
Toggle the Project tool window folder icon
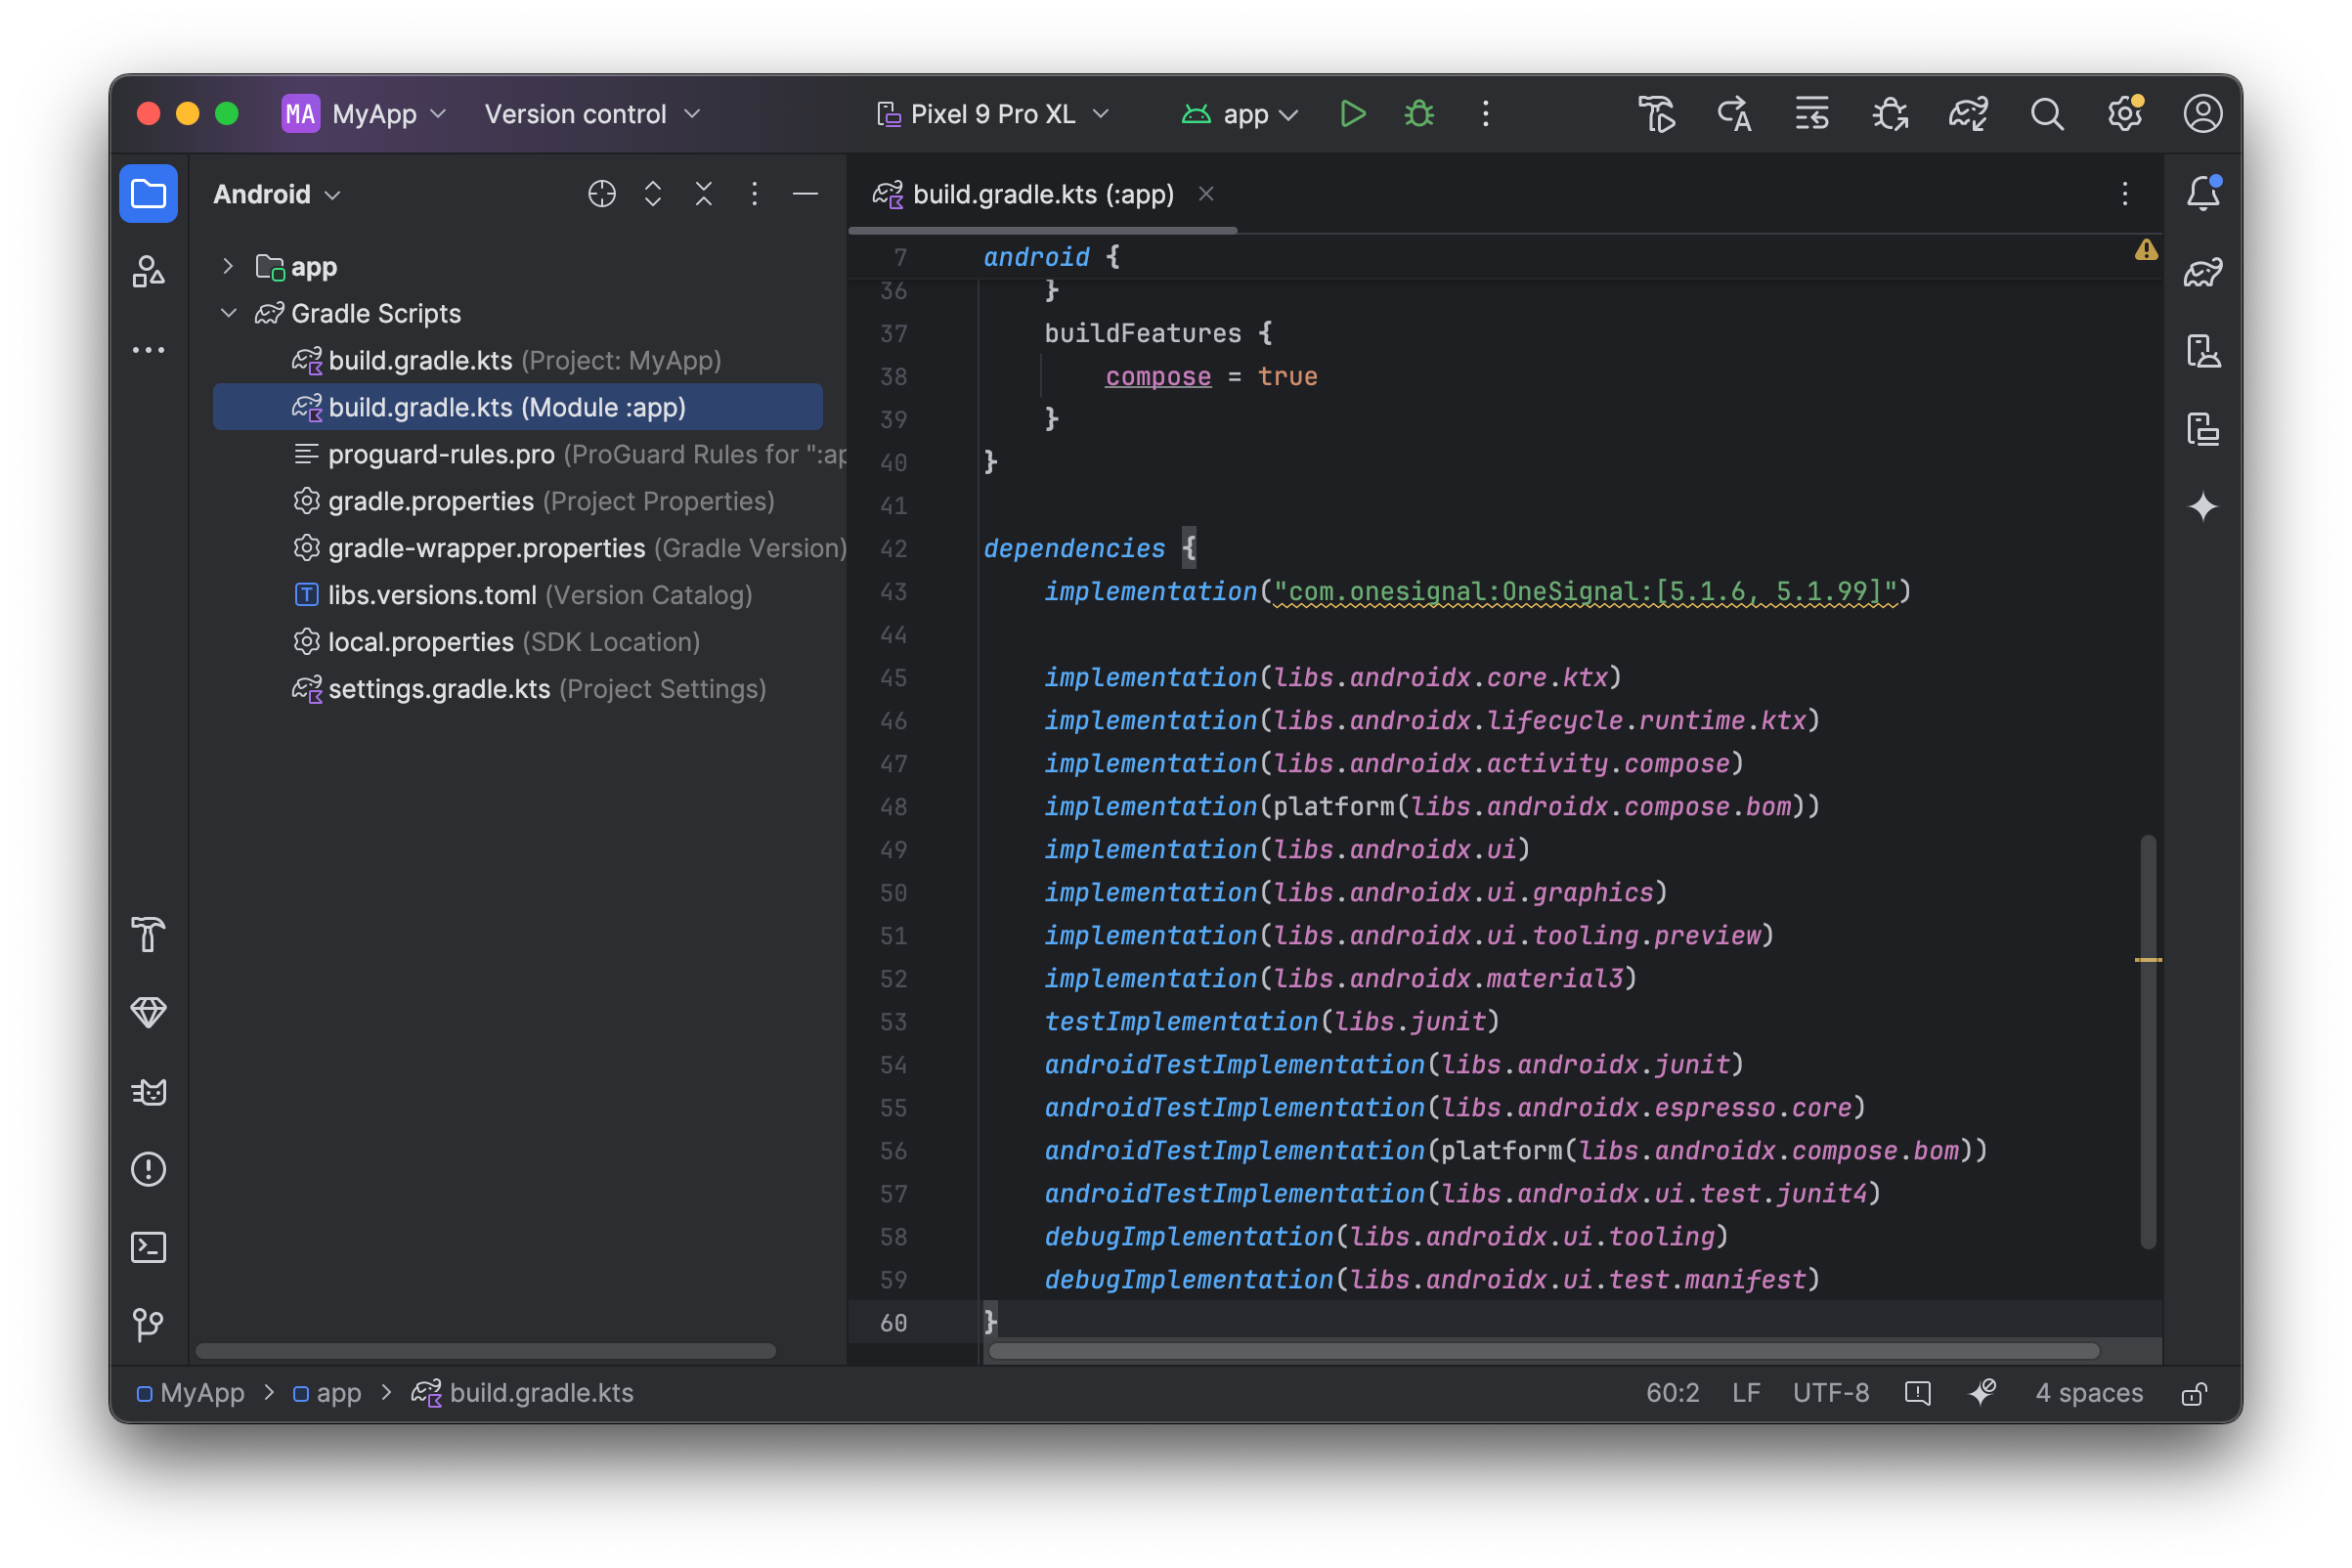tap(149, 194)
